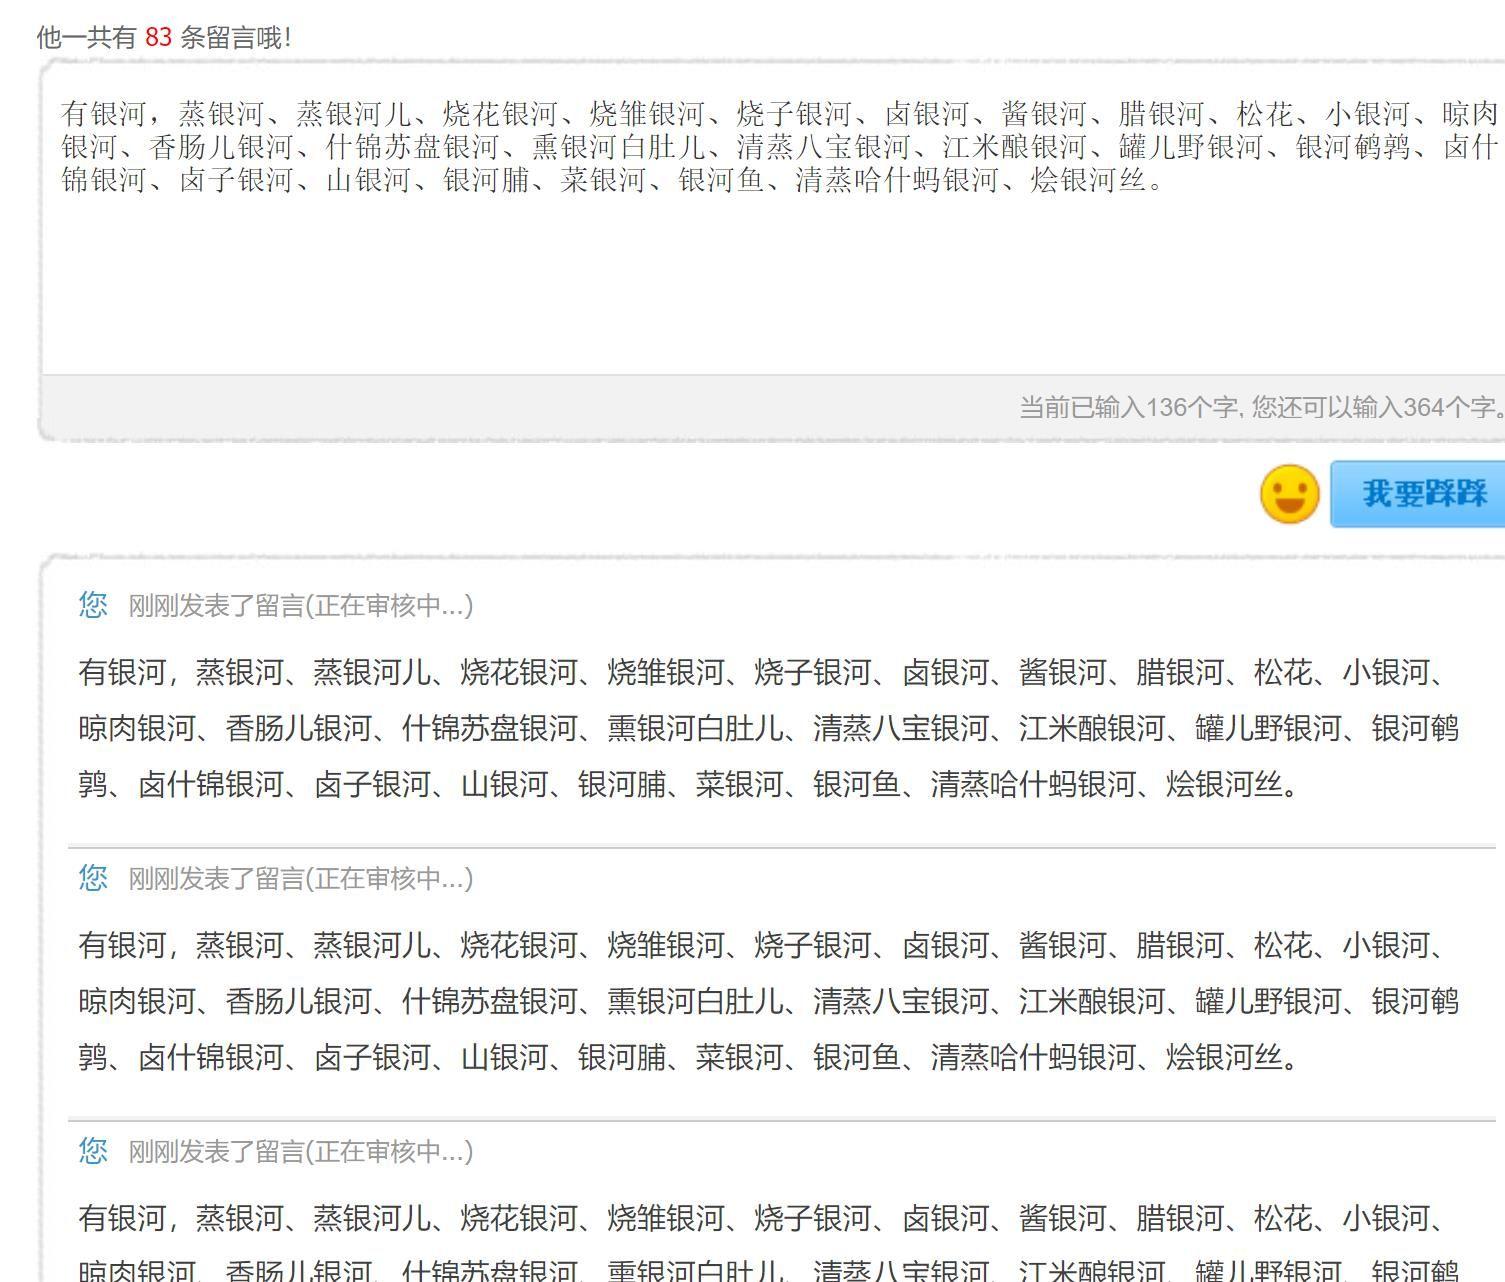Click the red 83 message count
1505x1282 pixels.
[158, 38]
